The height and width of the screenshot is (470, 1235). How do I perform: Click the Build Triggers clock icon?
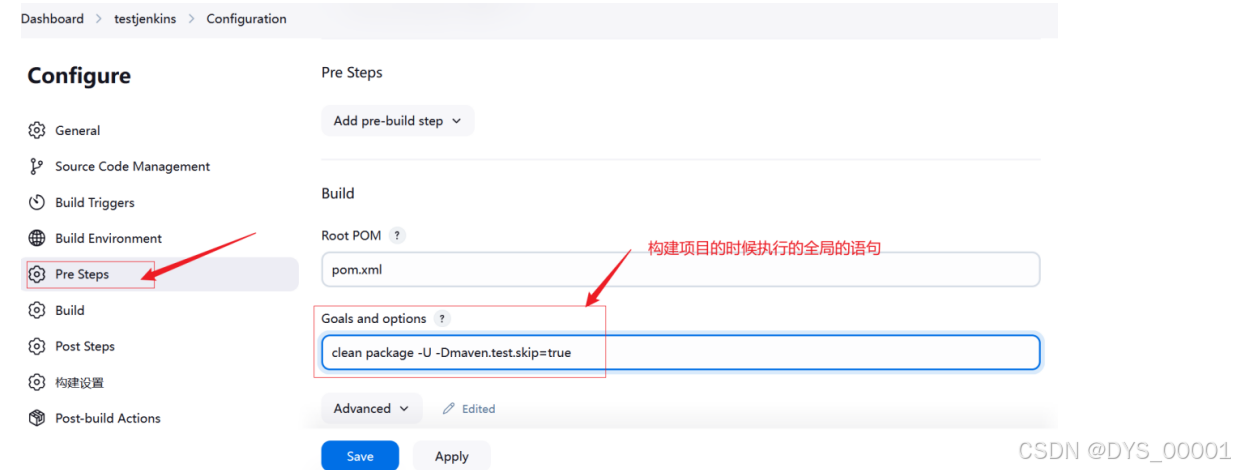click(x=37, y=202)
